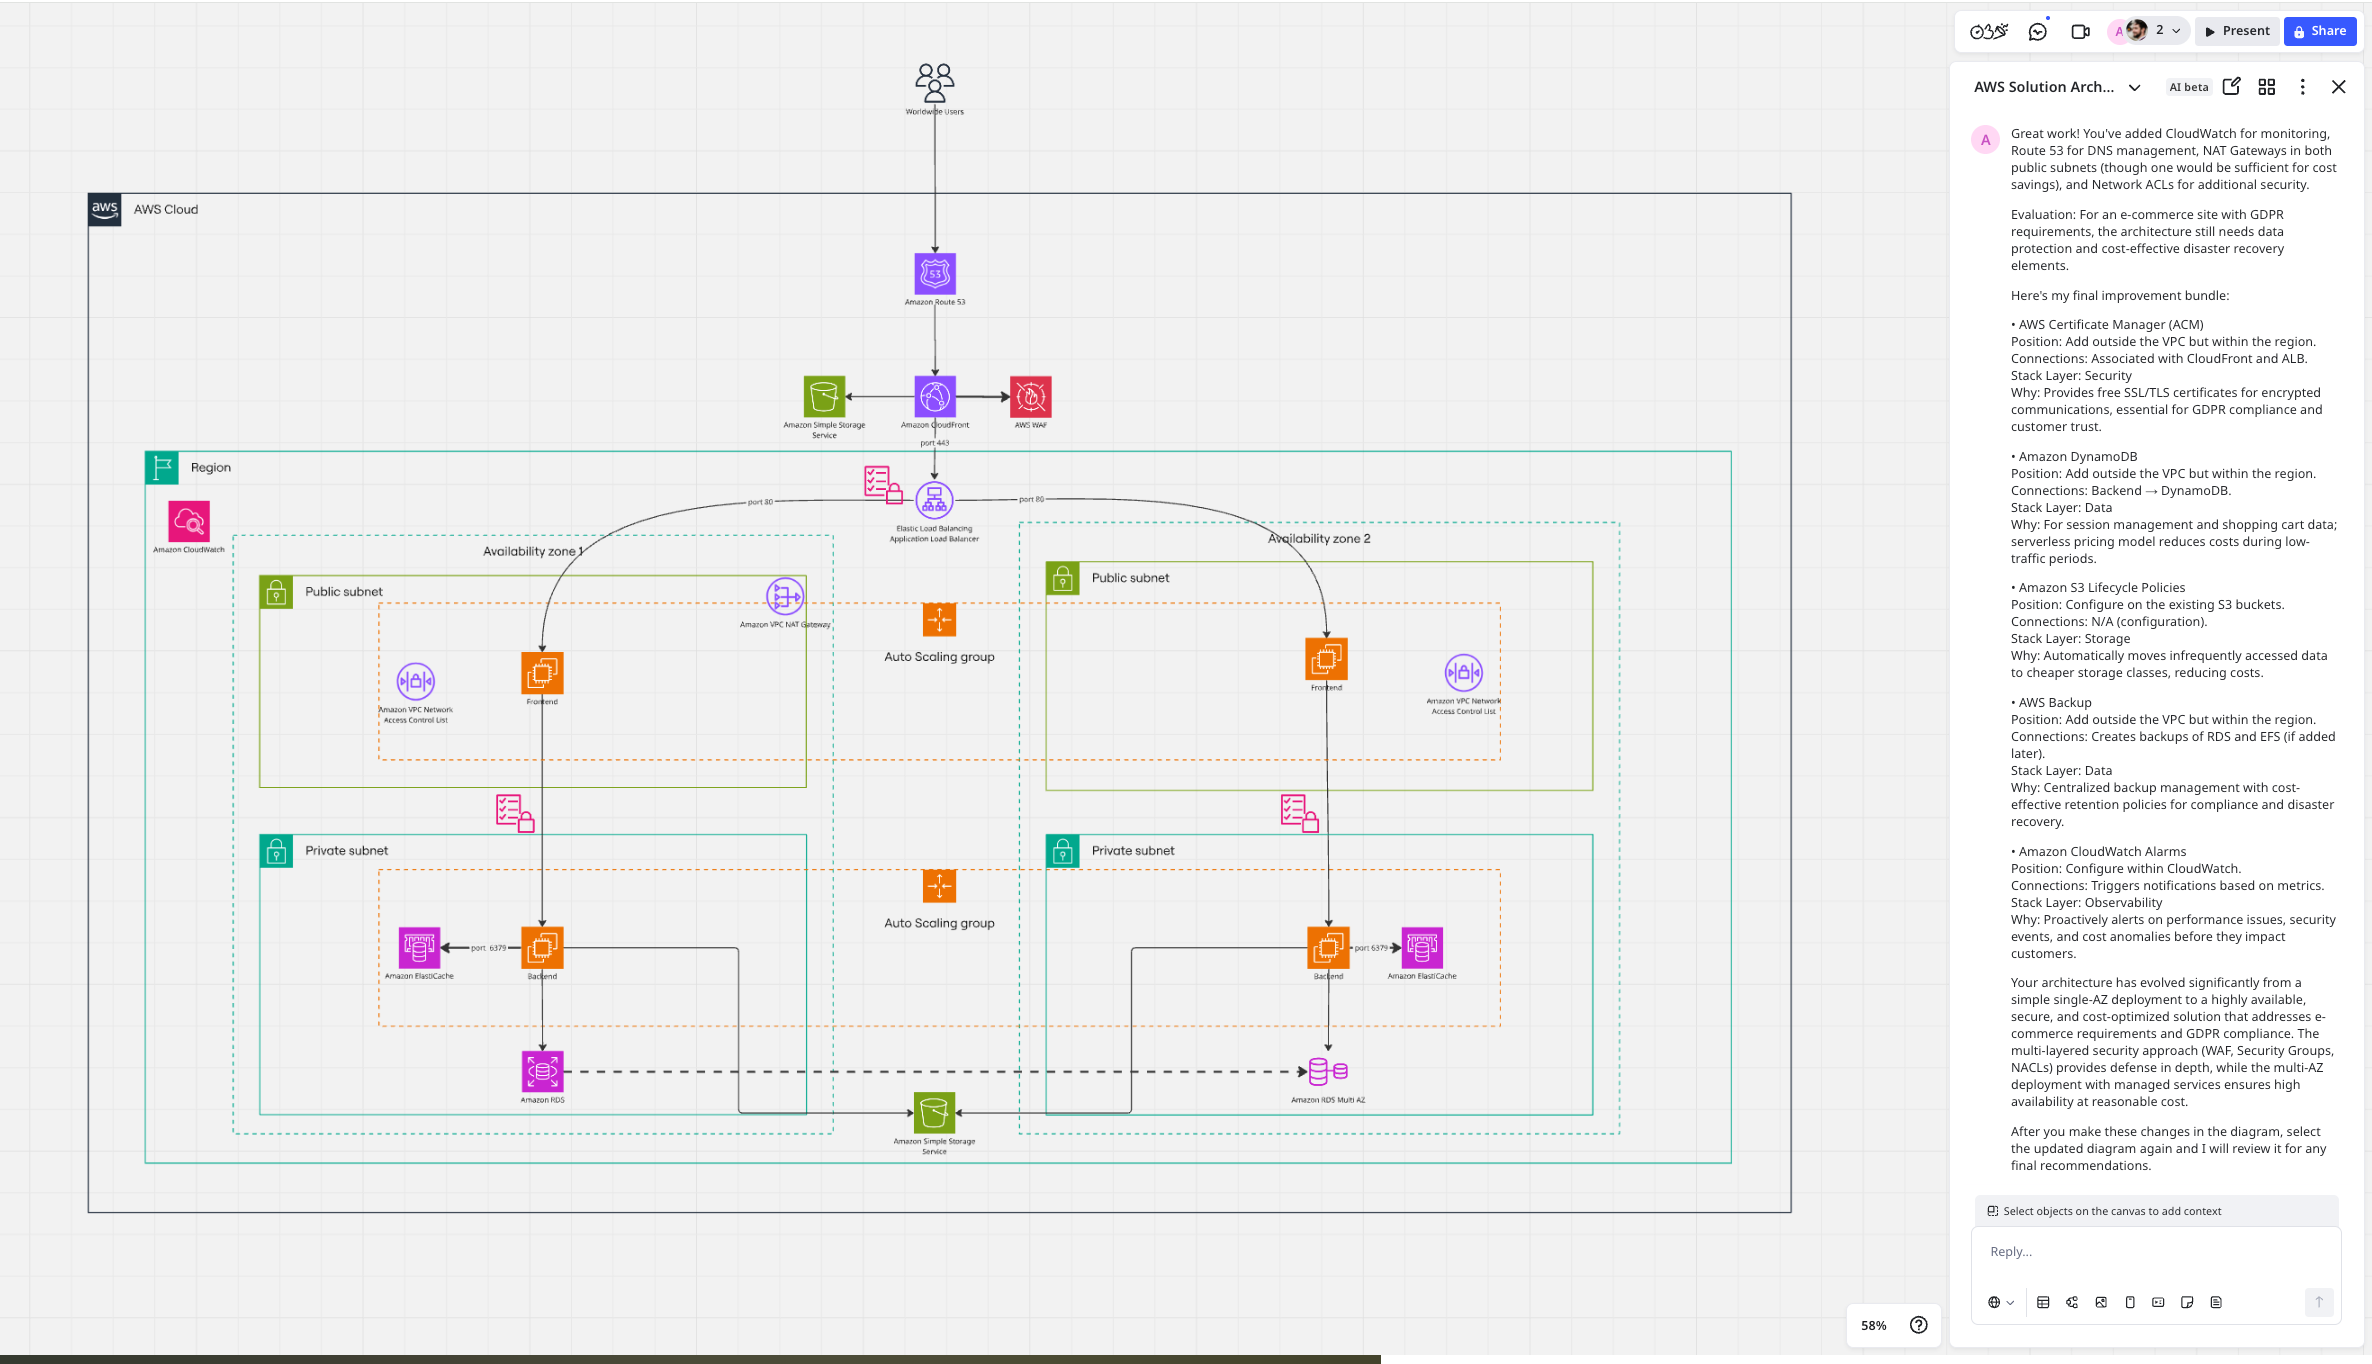Viewport: 2372px width, 1364px height.
Task: Open the three-dot more options menu
Action: tap(2302, 87)
